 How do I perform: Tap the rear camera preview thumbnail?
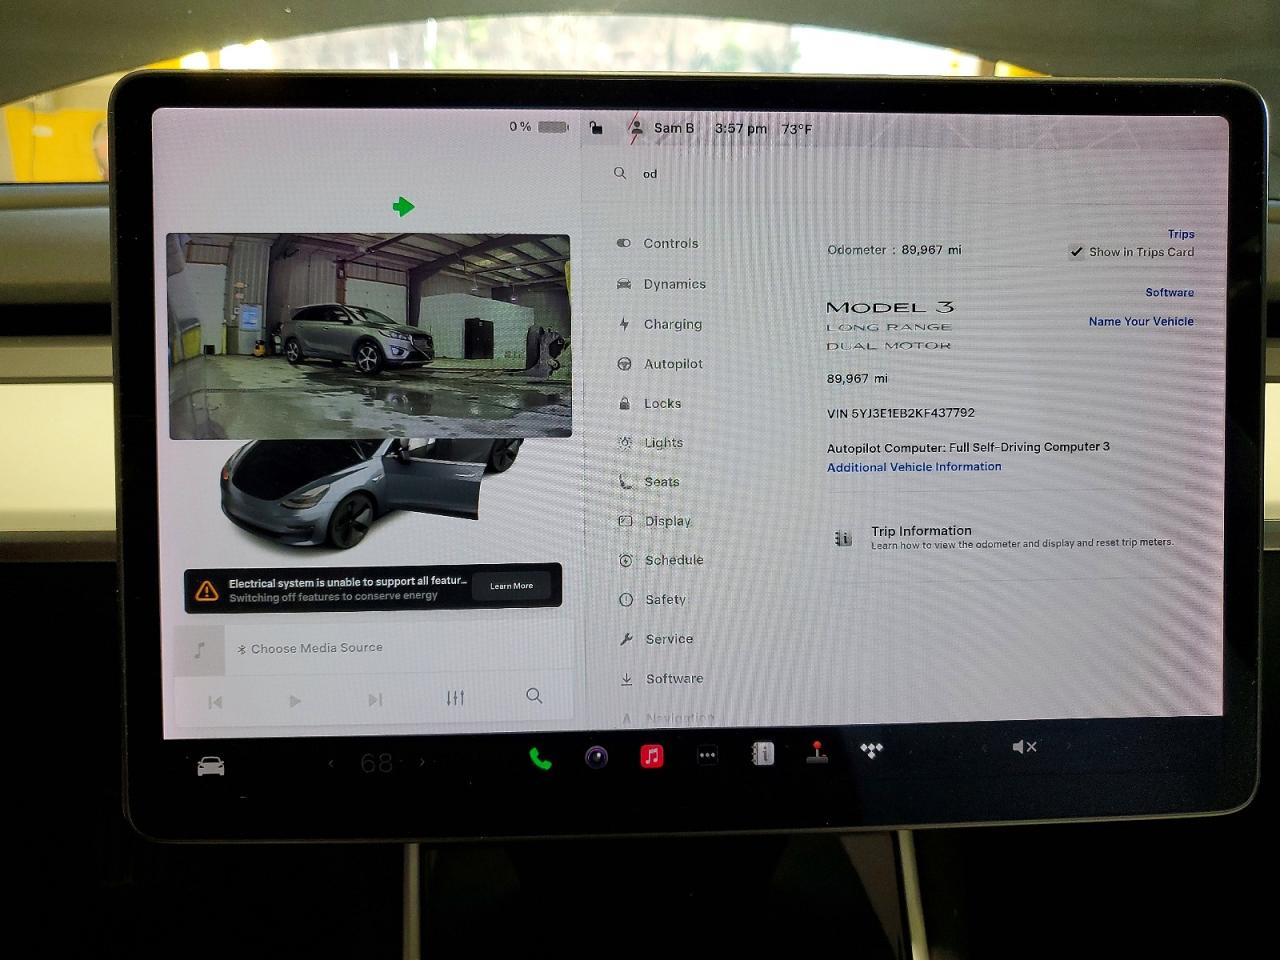click(x=369, y=336)
